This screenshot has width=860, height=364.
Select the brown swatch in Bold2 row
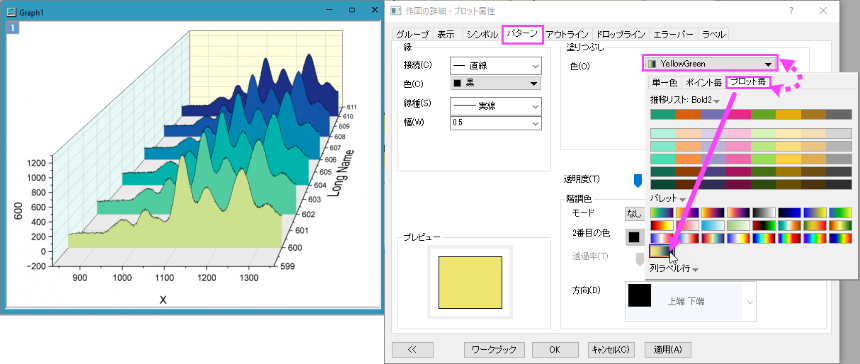814,115
